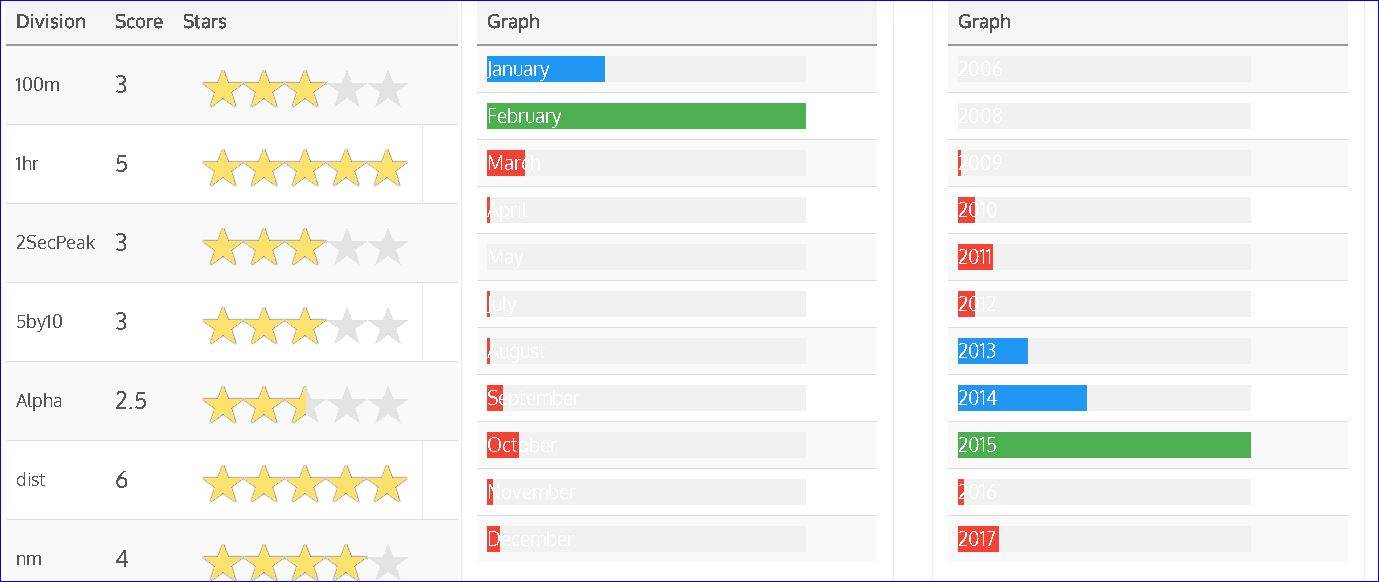Screen dimensions: 1379x582
Task: Click the fifth star in 100m row
Action: pyautogui.click(x=387, y=89)
